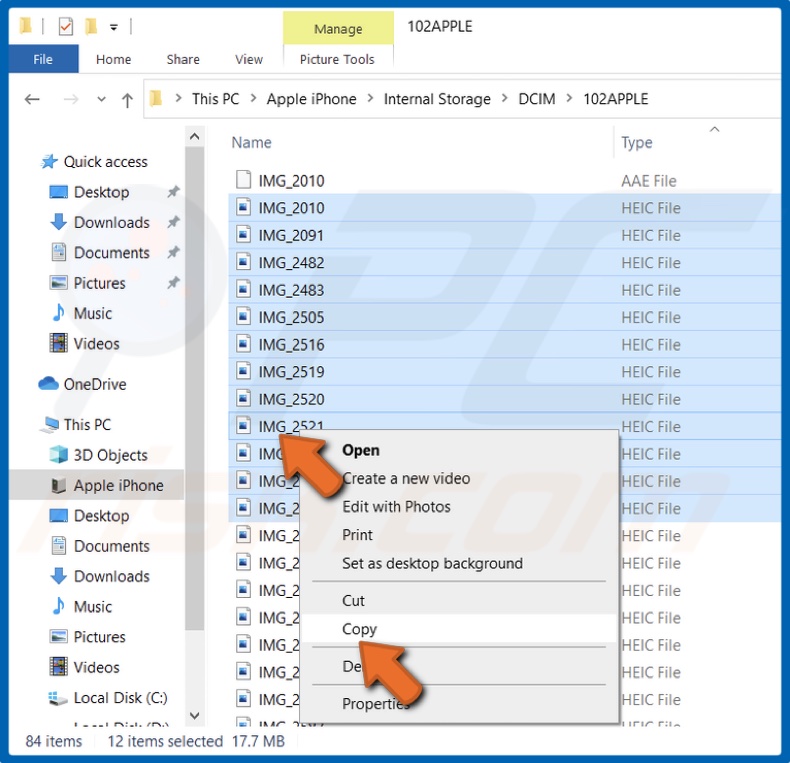Go back with the Back arrow
This screenshot has width=790, height=763.
pyautogui.click(x=32, y=99)
